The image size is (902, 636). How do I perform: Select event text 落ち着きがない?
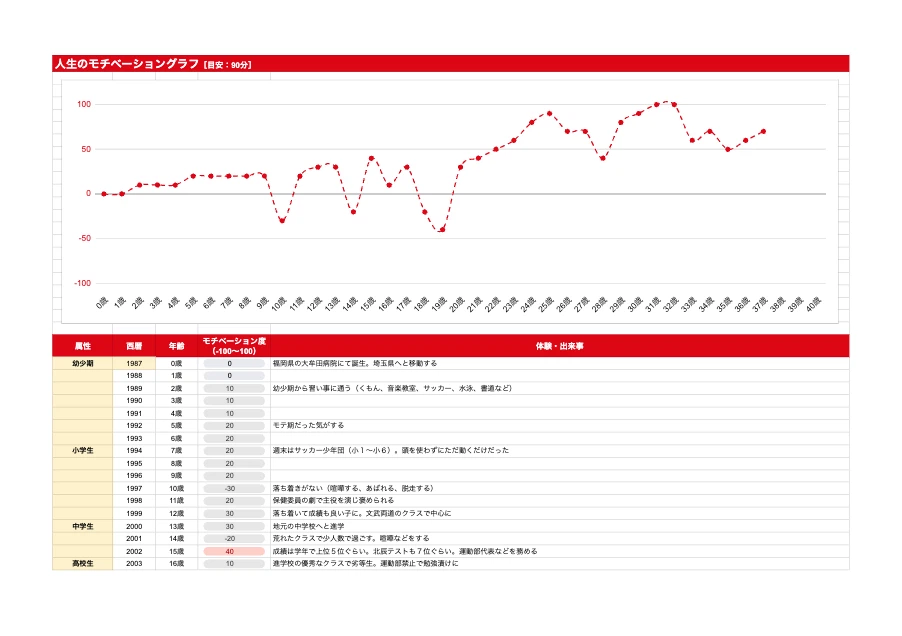pos(297,488)
